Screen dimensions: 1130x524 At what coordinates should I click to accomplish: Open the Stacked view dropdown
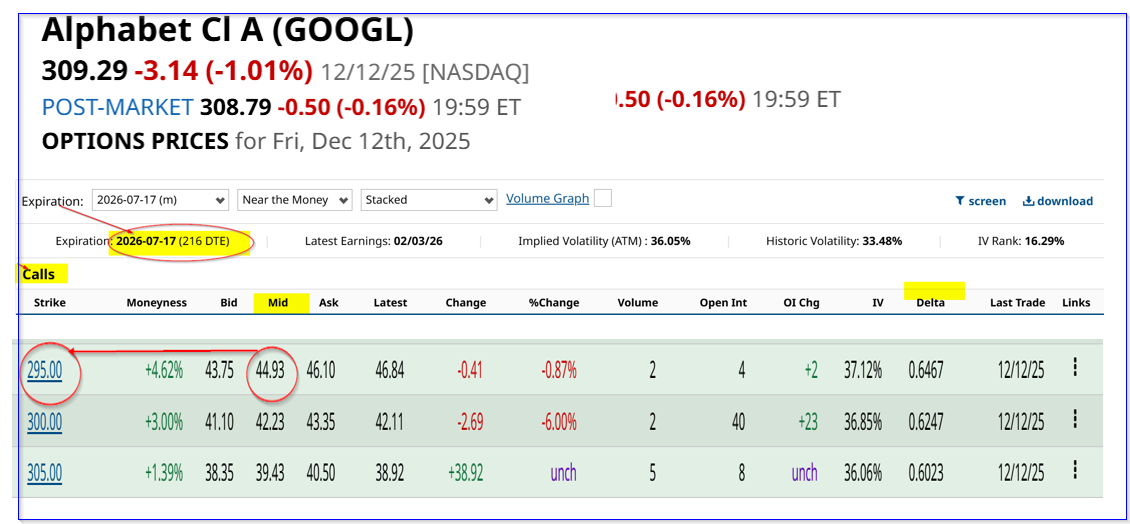429,200
